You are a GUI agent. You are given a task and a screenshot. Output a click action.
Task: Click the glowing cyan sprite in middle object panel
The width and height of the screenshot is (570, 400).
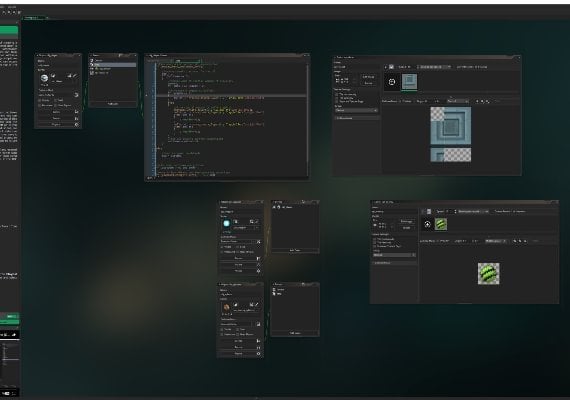click(226, 223)
